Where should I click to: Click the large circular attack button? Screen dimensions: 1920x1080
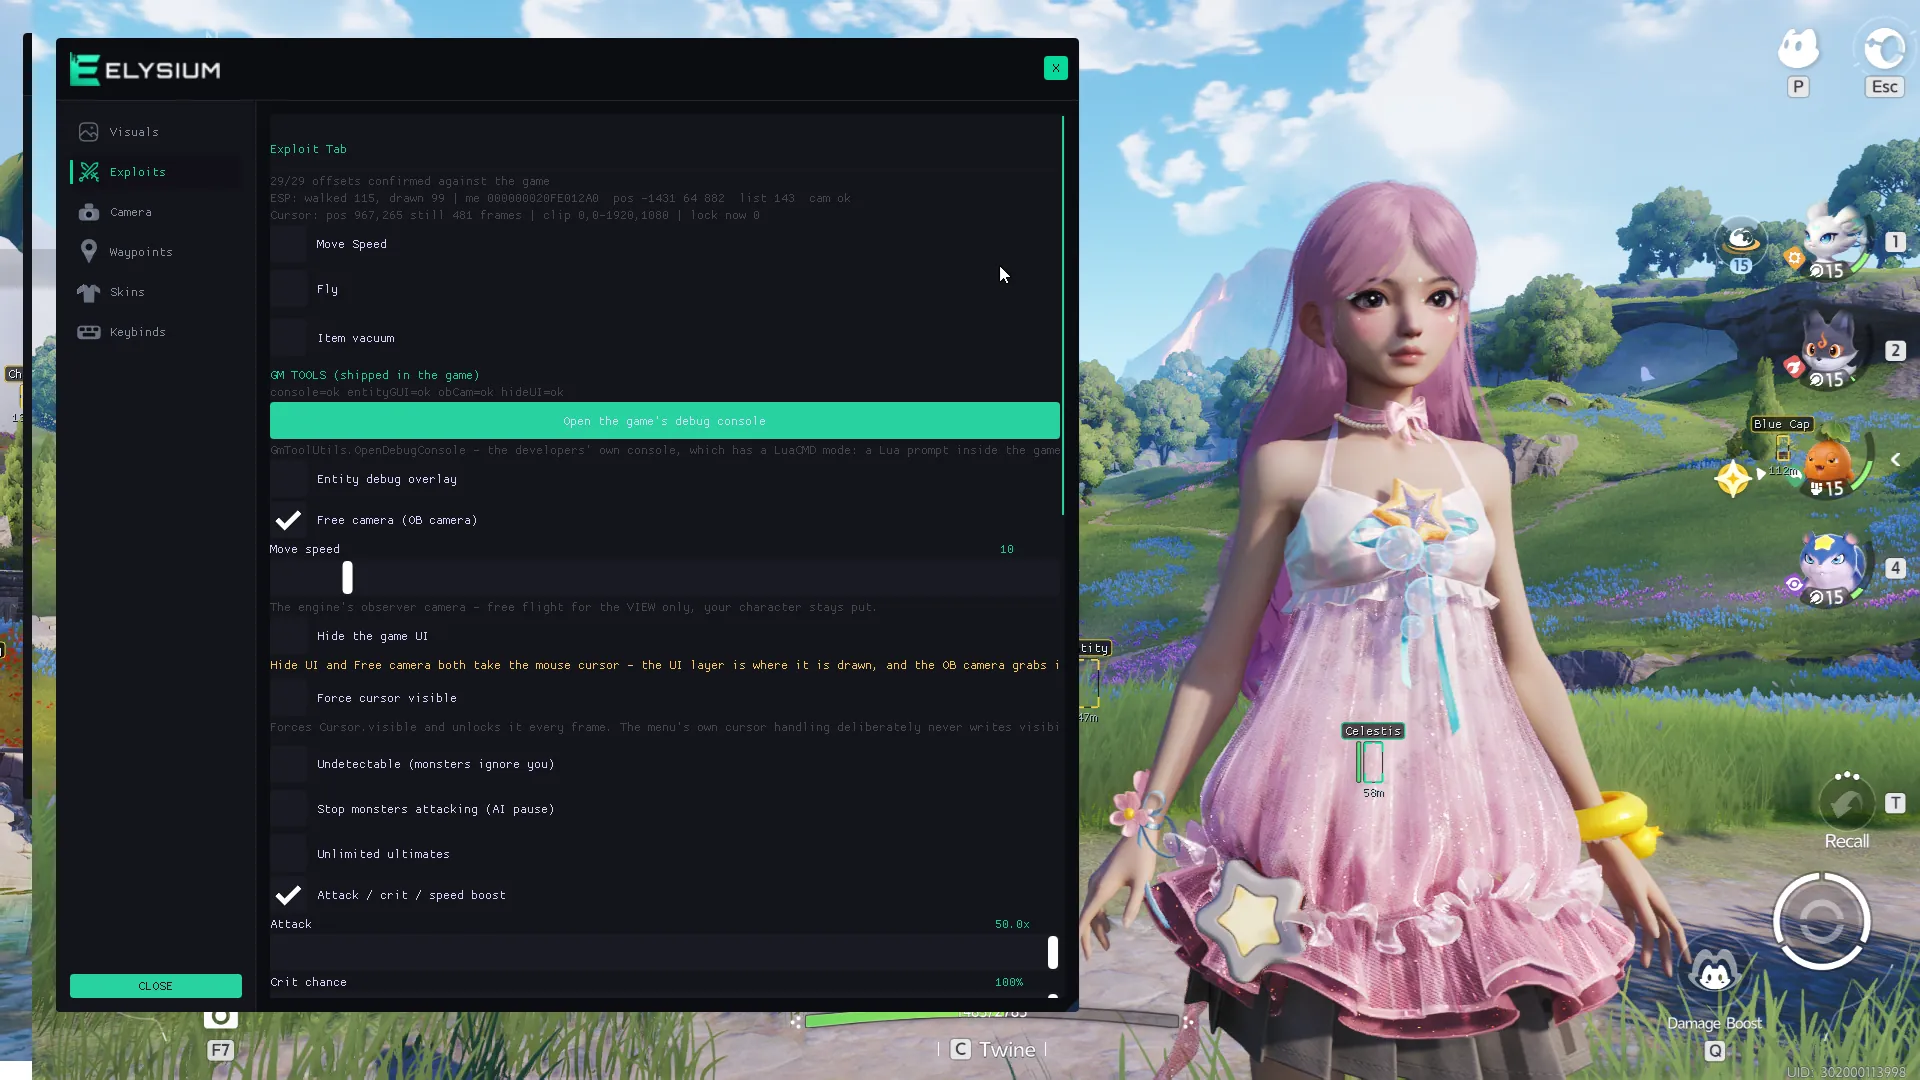click(1821, 922)
